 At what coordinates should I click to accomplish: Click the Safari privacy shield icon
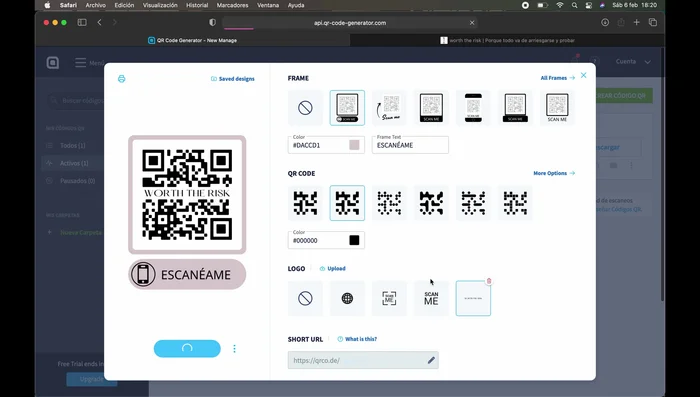(x=212, y=22)
